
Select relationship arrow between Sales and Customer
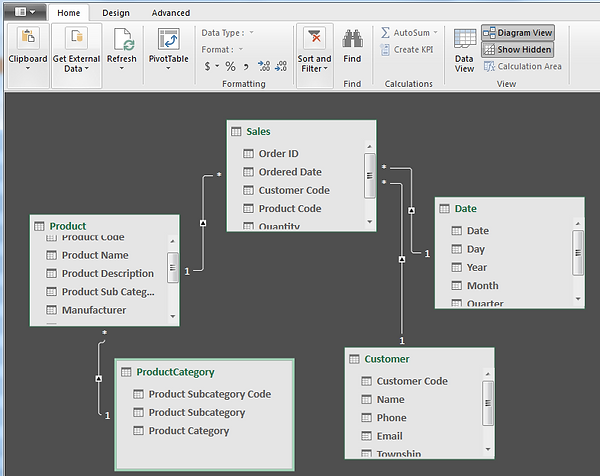[402, 259]
